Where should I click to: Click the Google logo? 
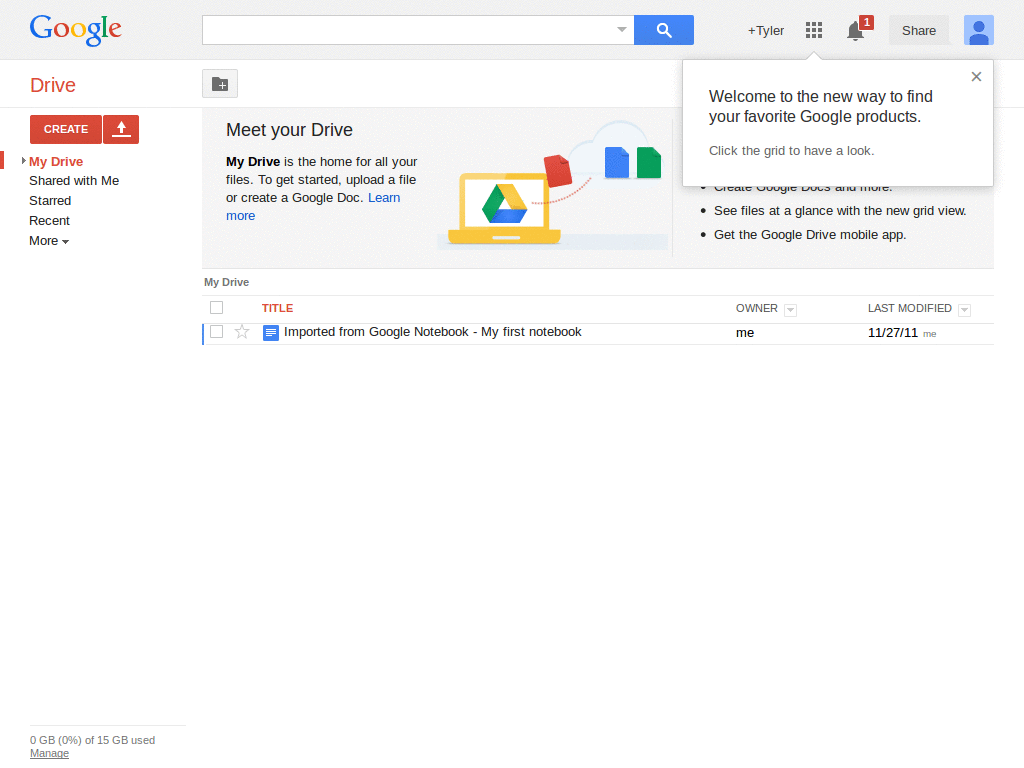(x=75, y=31)
